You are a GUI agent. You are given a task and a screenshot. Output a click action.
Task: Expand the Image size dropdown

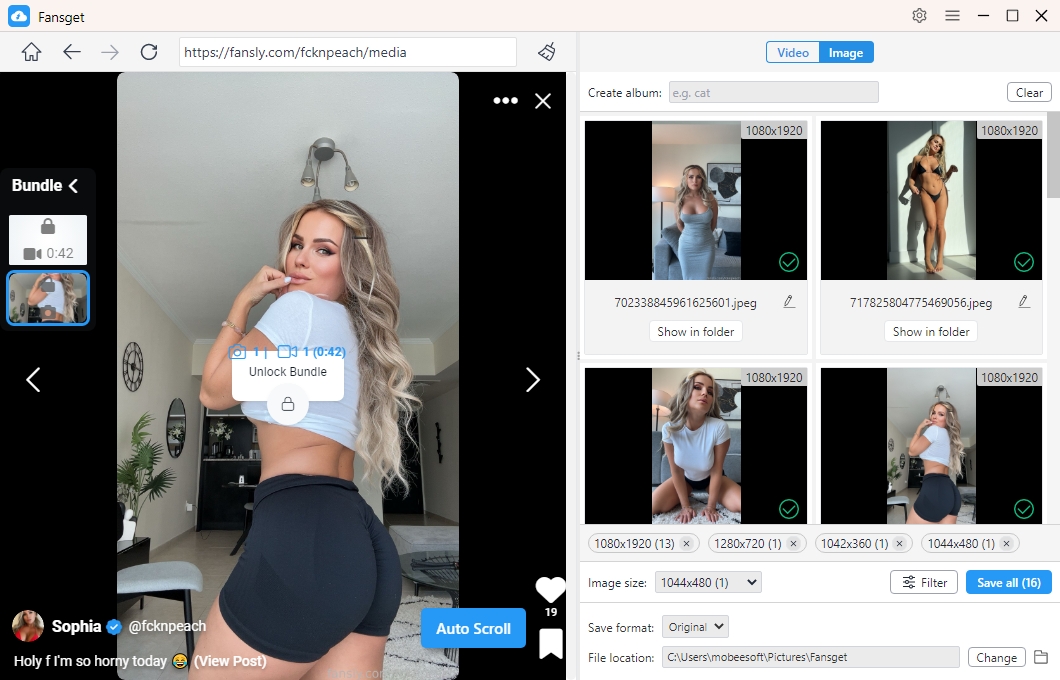[708, 583]
